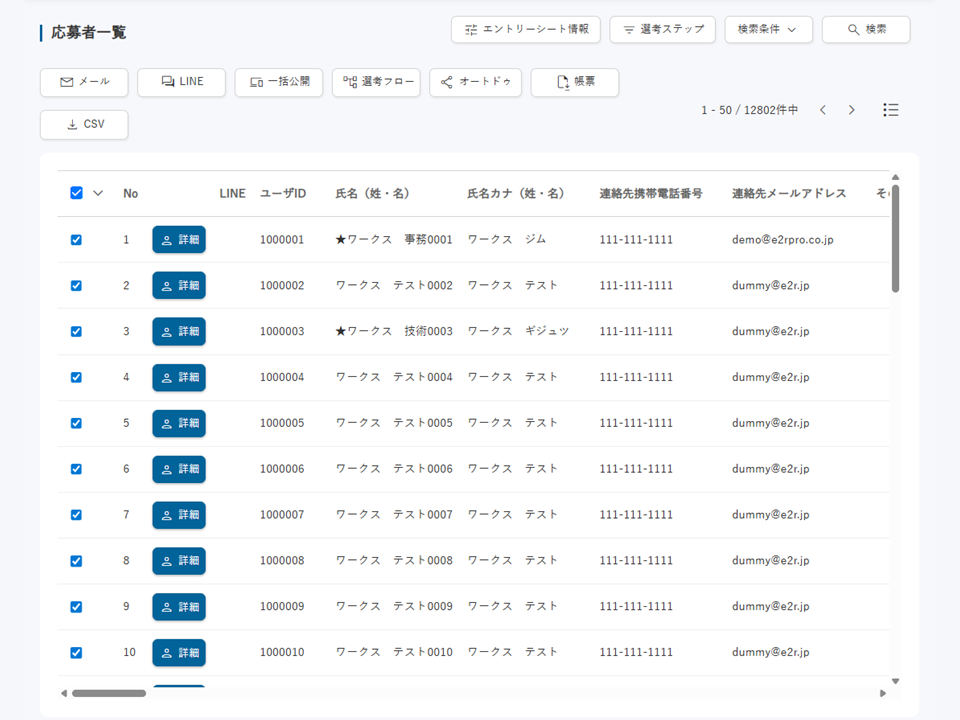The width and height of the screenshot is (960, 720).
Task: Open the 帳票 document icon
Action: point(575,82)
